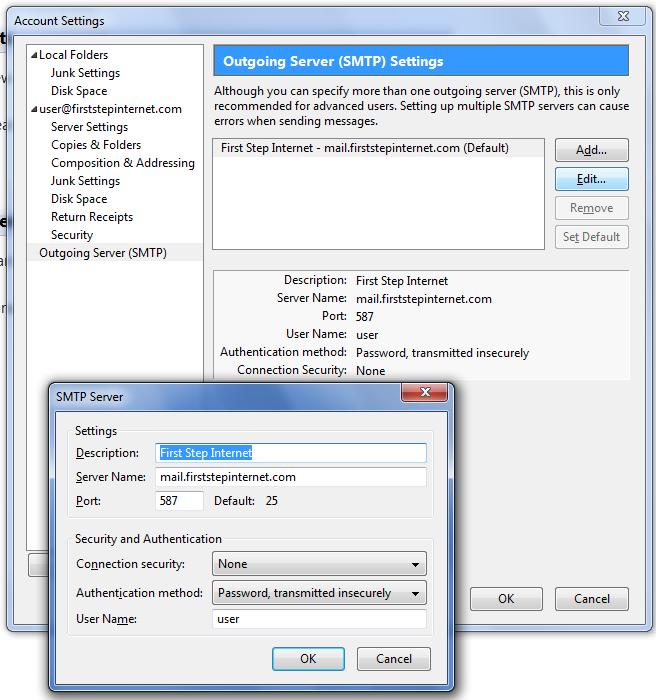The height and width of the screenshot is (700, 656).
Task: Select Outgoing Server (SMTP) in the tree
Action: pyautogui.click(x=103, y=253)
